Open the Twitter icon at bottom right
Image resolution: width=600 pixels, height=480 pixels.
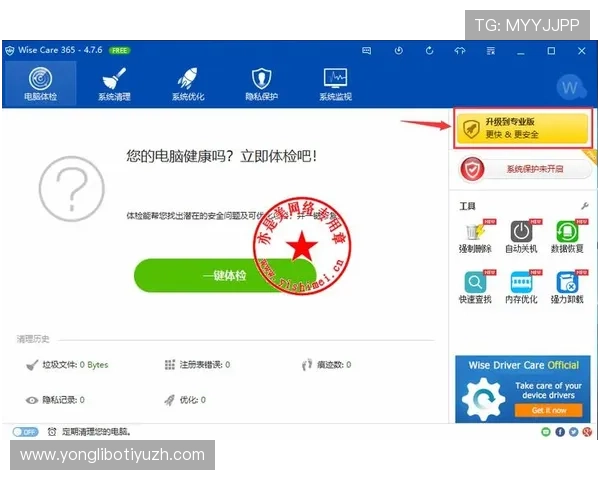tap(573, 432)
